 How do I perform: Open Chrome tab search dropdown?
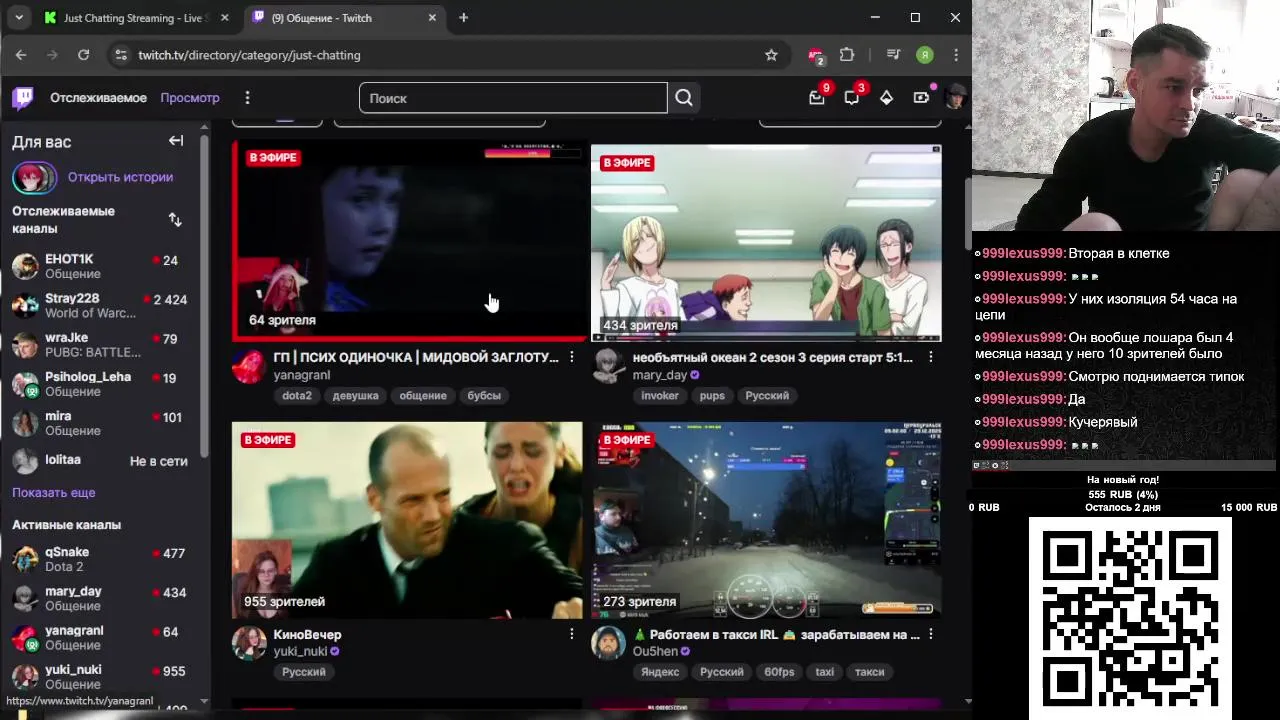click(18, 18)
